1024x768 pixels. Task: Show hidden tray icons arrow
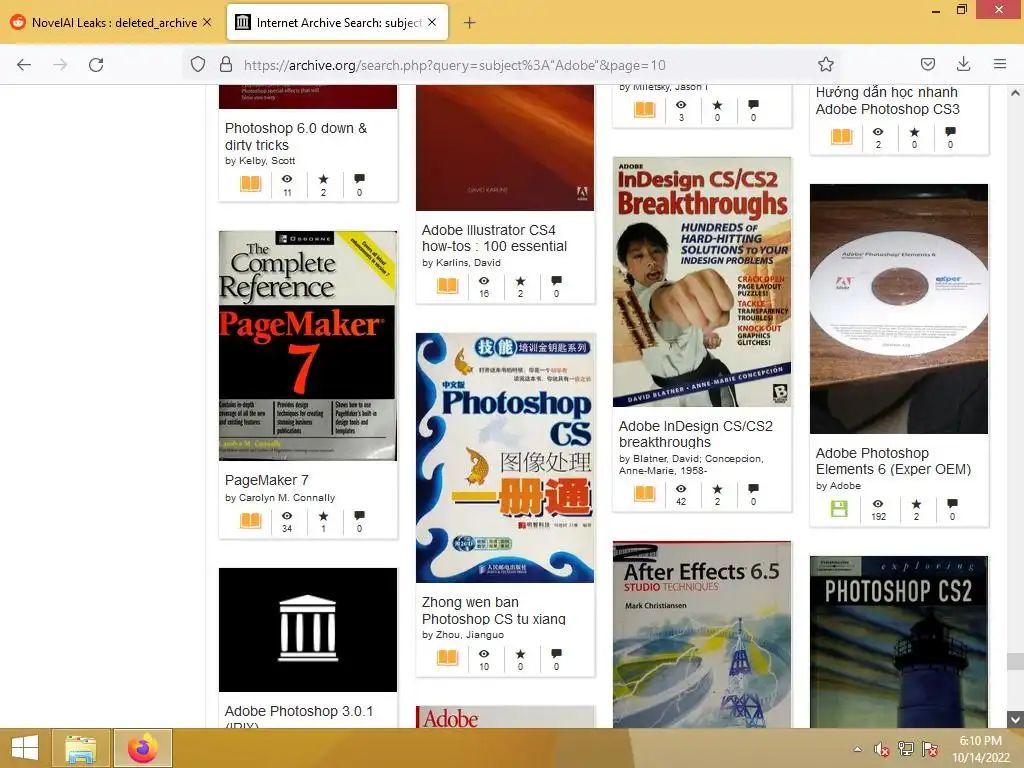(x=857, y=749)
